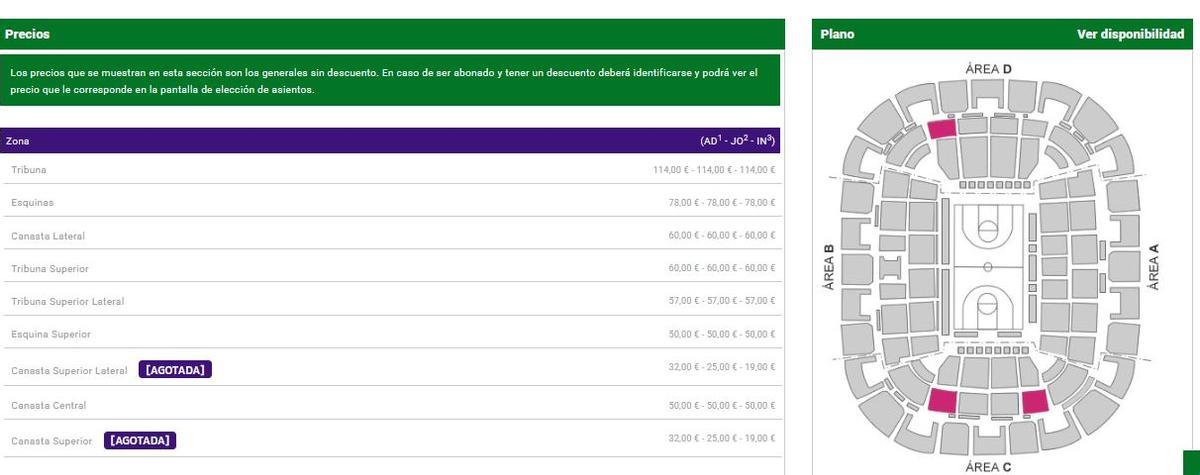Viewport: 1200px width, 475px height.
Task: Click the AGOTADA badge on the Canasta Superior row
Action: 140,440
